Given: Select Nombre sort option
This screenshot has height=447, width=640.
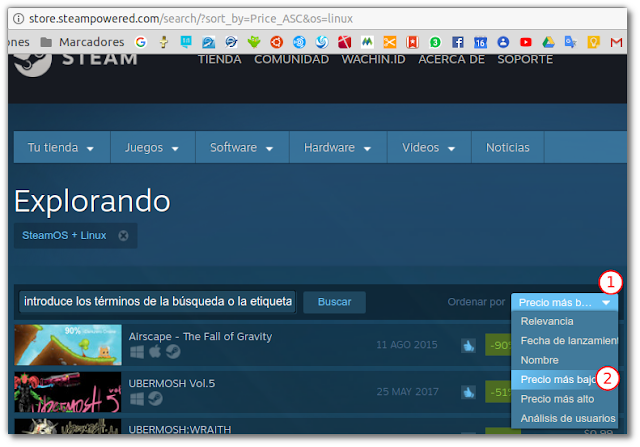Looking at the screenshot, I should (564, 360).
